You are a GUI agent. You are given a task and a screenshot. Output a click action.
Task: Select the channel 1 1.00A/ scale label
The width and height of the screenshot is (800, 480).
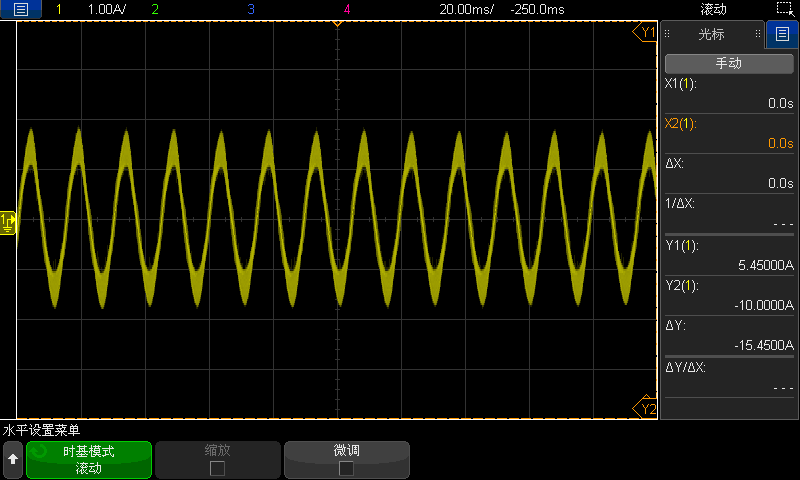107,9
